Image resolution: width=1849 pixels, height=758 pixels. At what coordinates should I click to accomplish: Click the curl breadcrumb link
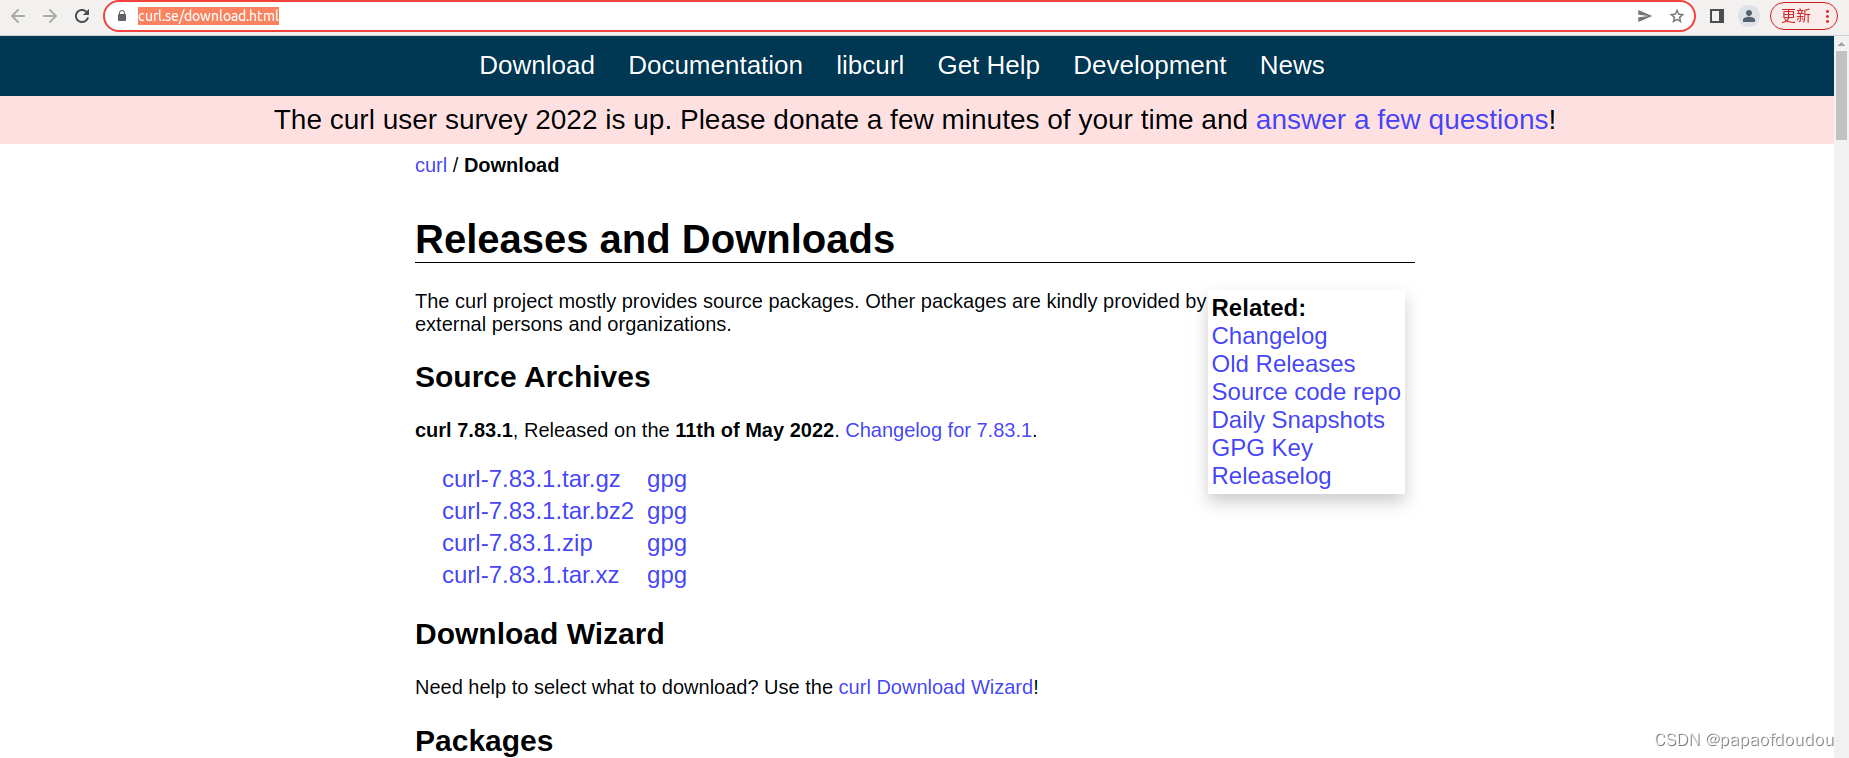431,165
